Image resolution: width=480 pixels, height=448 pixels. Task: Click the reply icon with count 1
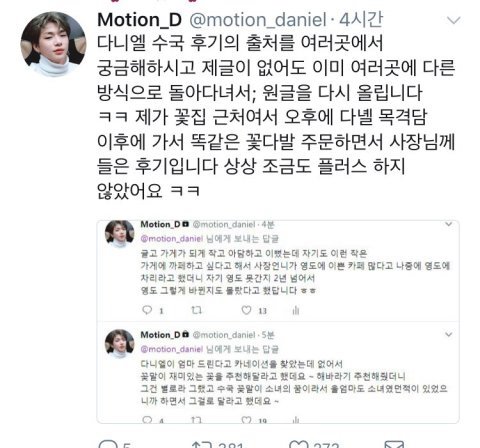pyautogui.click(x=147, y=310)
